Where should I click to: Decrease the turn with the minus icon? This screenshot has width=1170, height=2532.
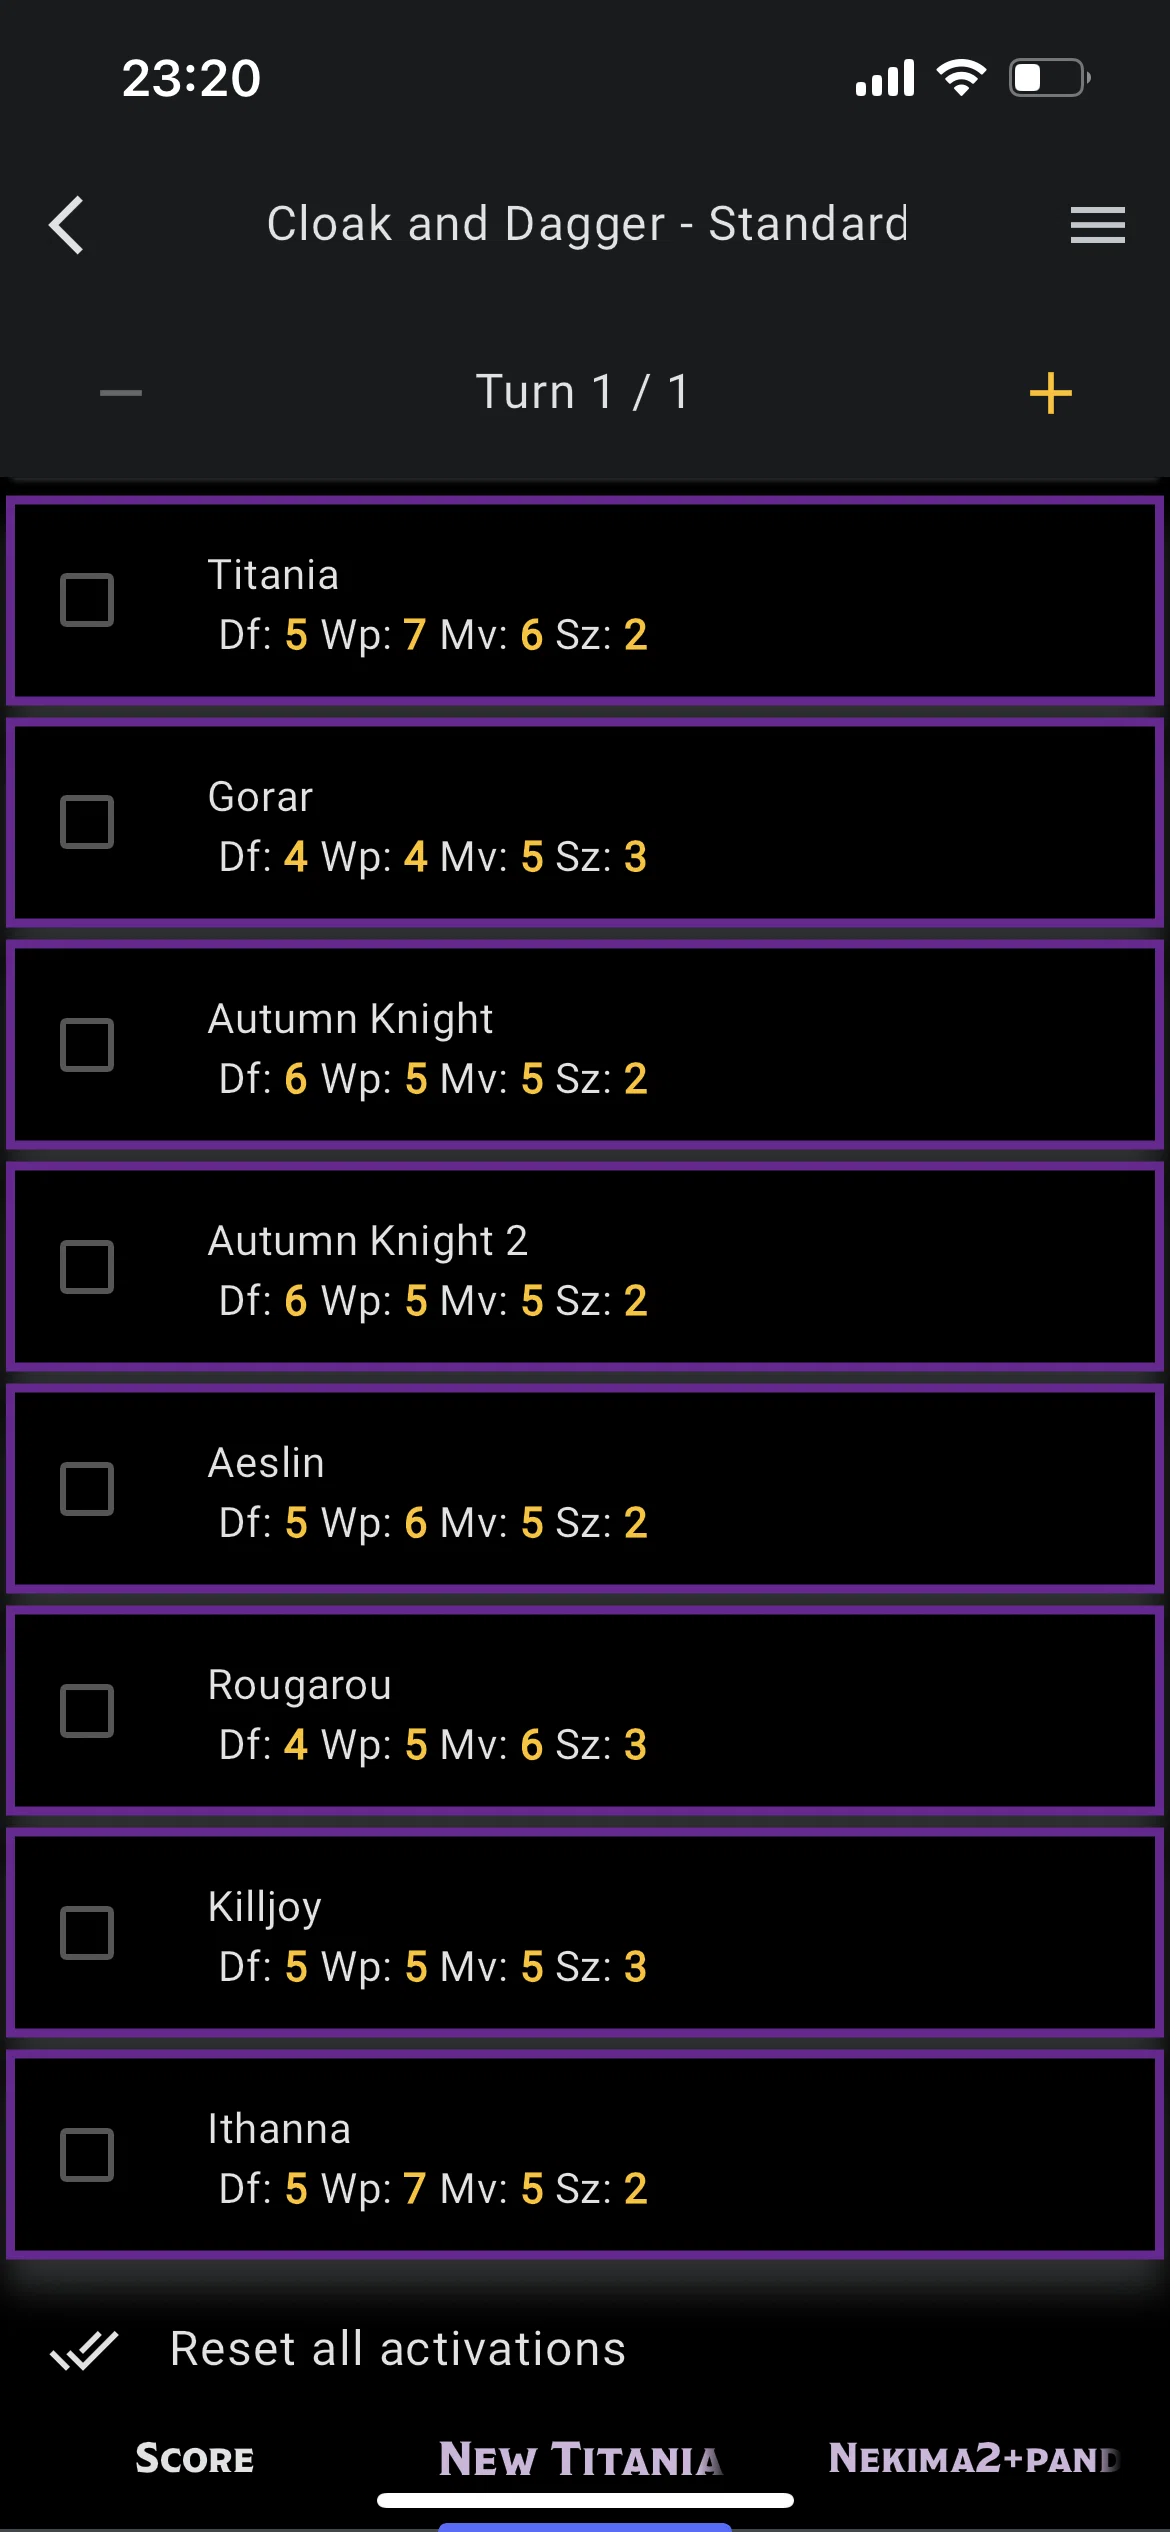pyautogui.click(x=121, y=393)
